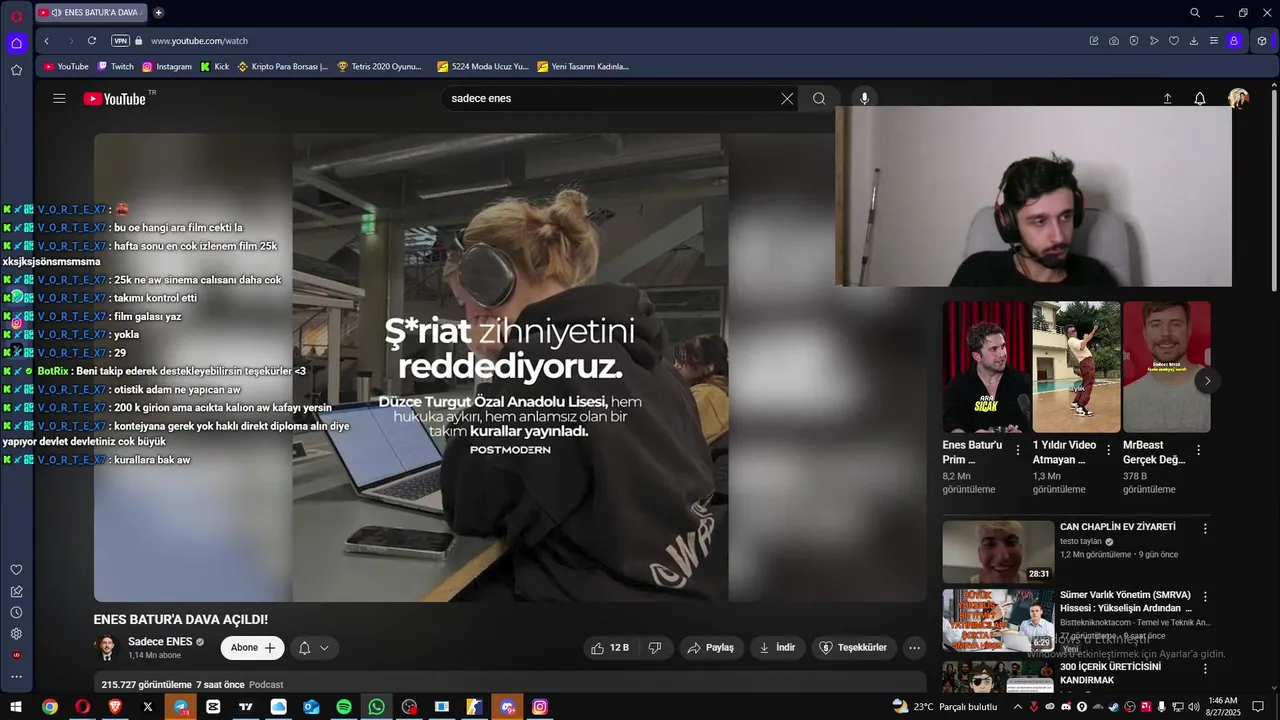
Task: Open more actions under the video
Action: coord(914,647)
